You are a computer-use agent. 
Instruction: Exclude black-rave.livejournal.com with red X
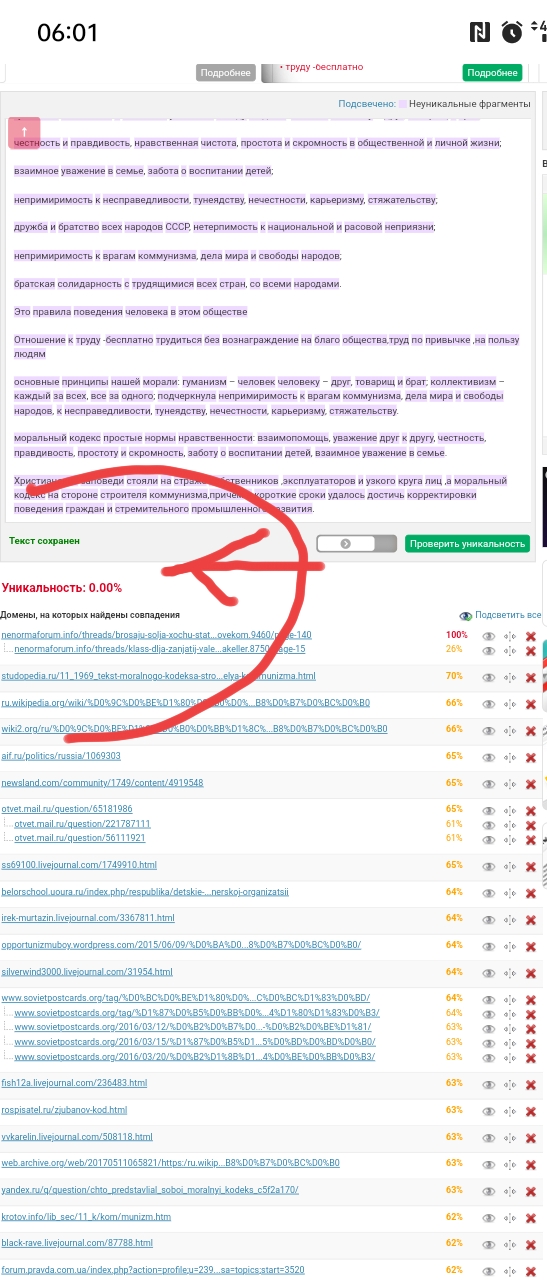(531, 1243)
